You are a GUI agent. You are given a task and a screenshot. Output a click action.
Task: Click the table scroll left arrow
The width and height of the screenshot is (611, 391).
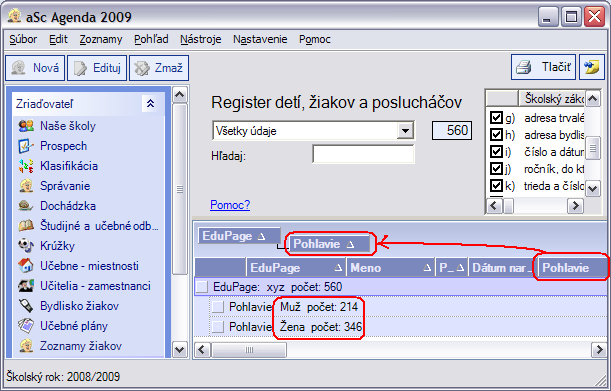coord(202,349)
